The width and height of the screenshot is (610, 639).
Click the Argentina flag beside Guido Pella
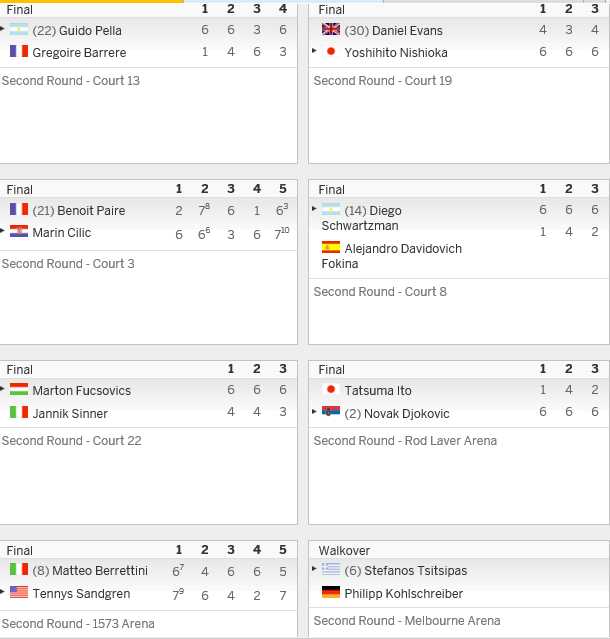point(19,29)
